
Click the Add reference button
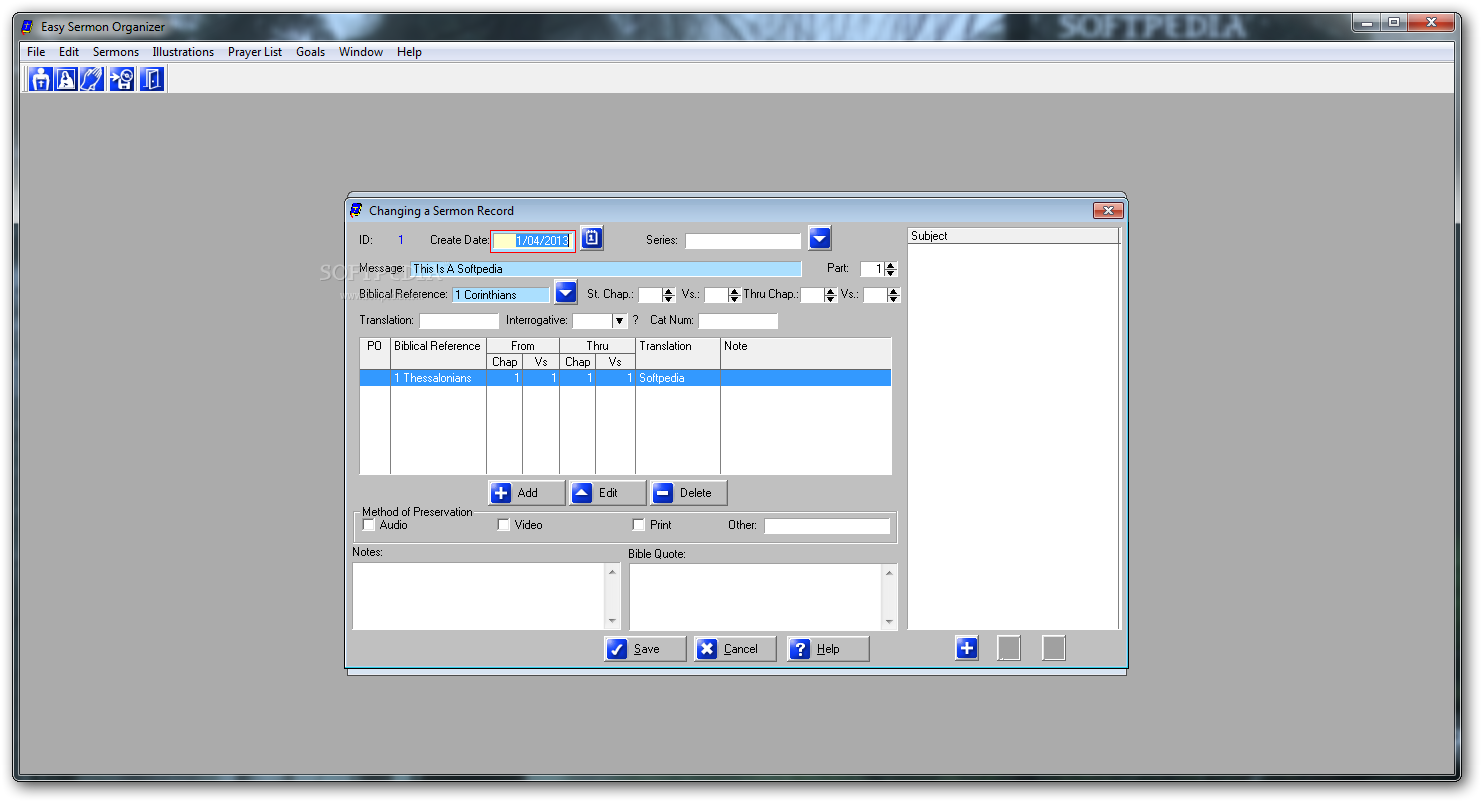coord(527,493)
